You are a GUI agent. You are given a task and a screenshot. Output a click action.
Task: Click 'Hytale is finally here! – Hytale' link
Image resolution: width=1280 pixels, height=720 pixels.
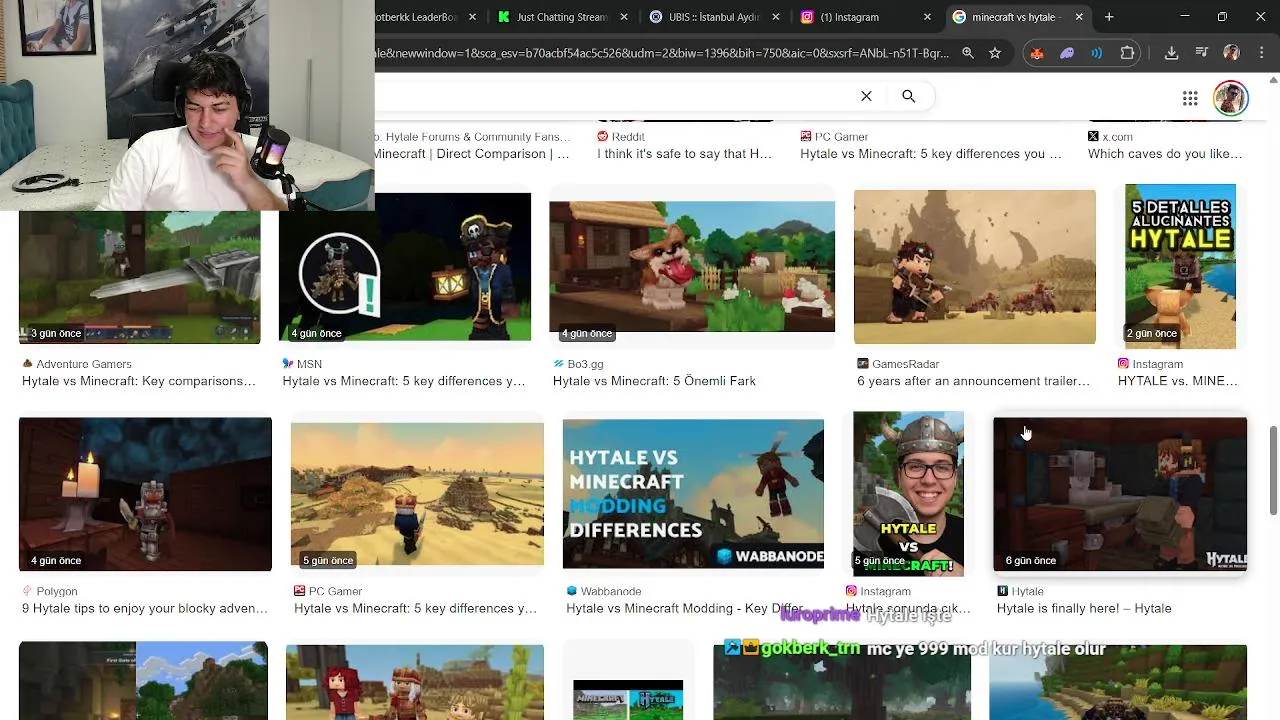point(1084,608)
